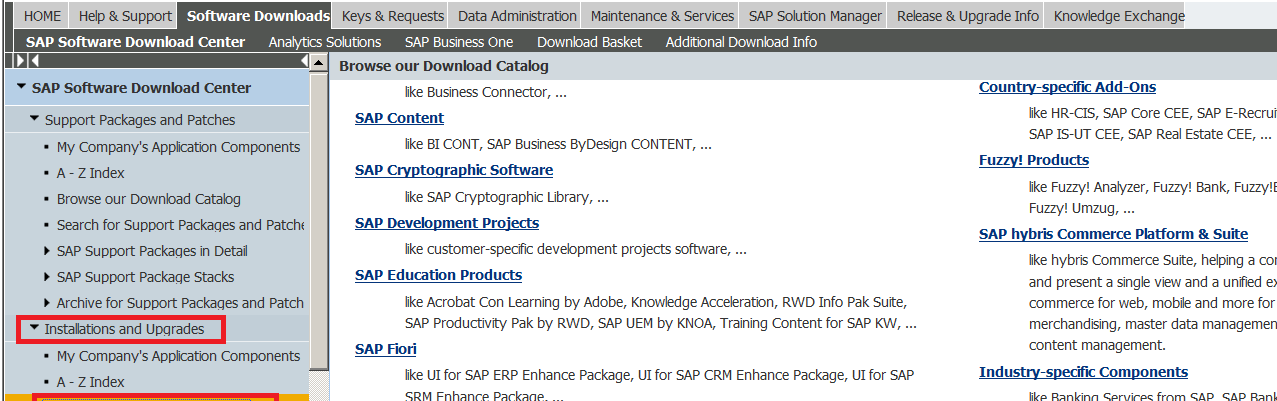The height and width of the screenshot is (401, 1277).
Task: Collapse the SAP Software Download Center tree node
Action: pyautogui.click(x=21, y=88)
